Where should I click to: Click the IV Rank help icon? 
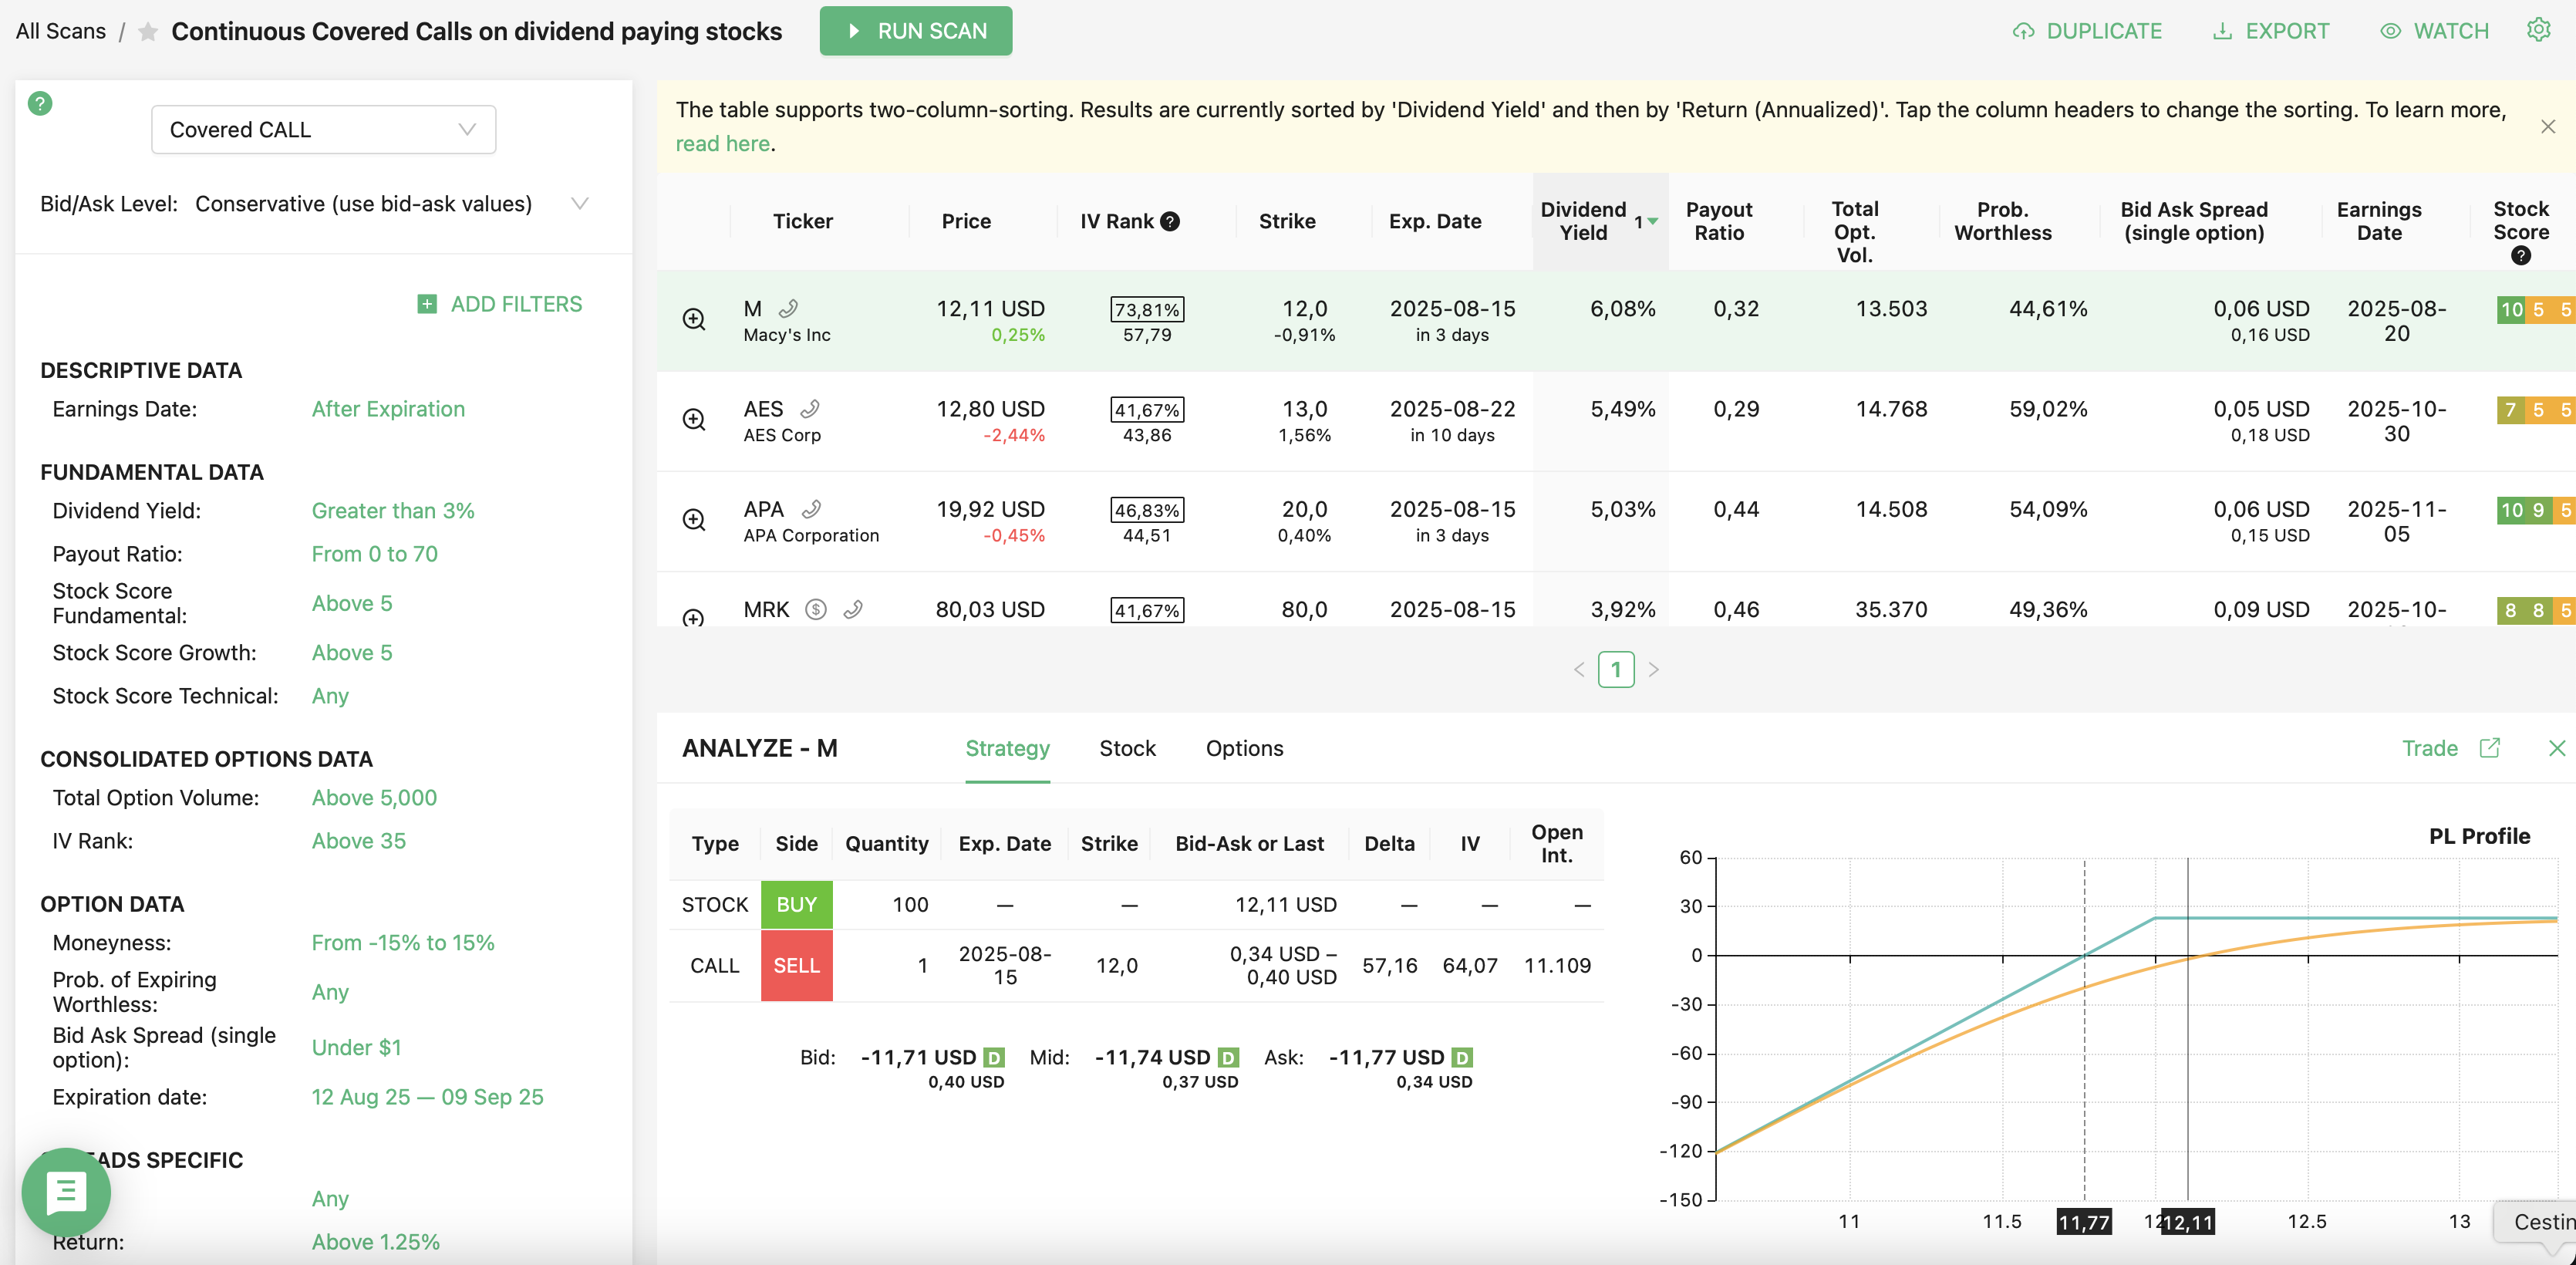[1169, 221]
